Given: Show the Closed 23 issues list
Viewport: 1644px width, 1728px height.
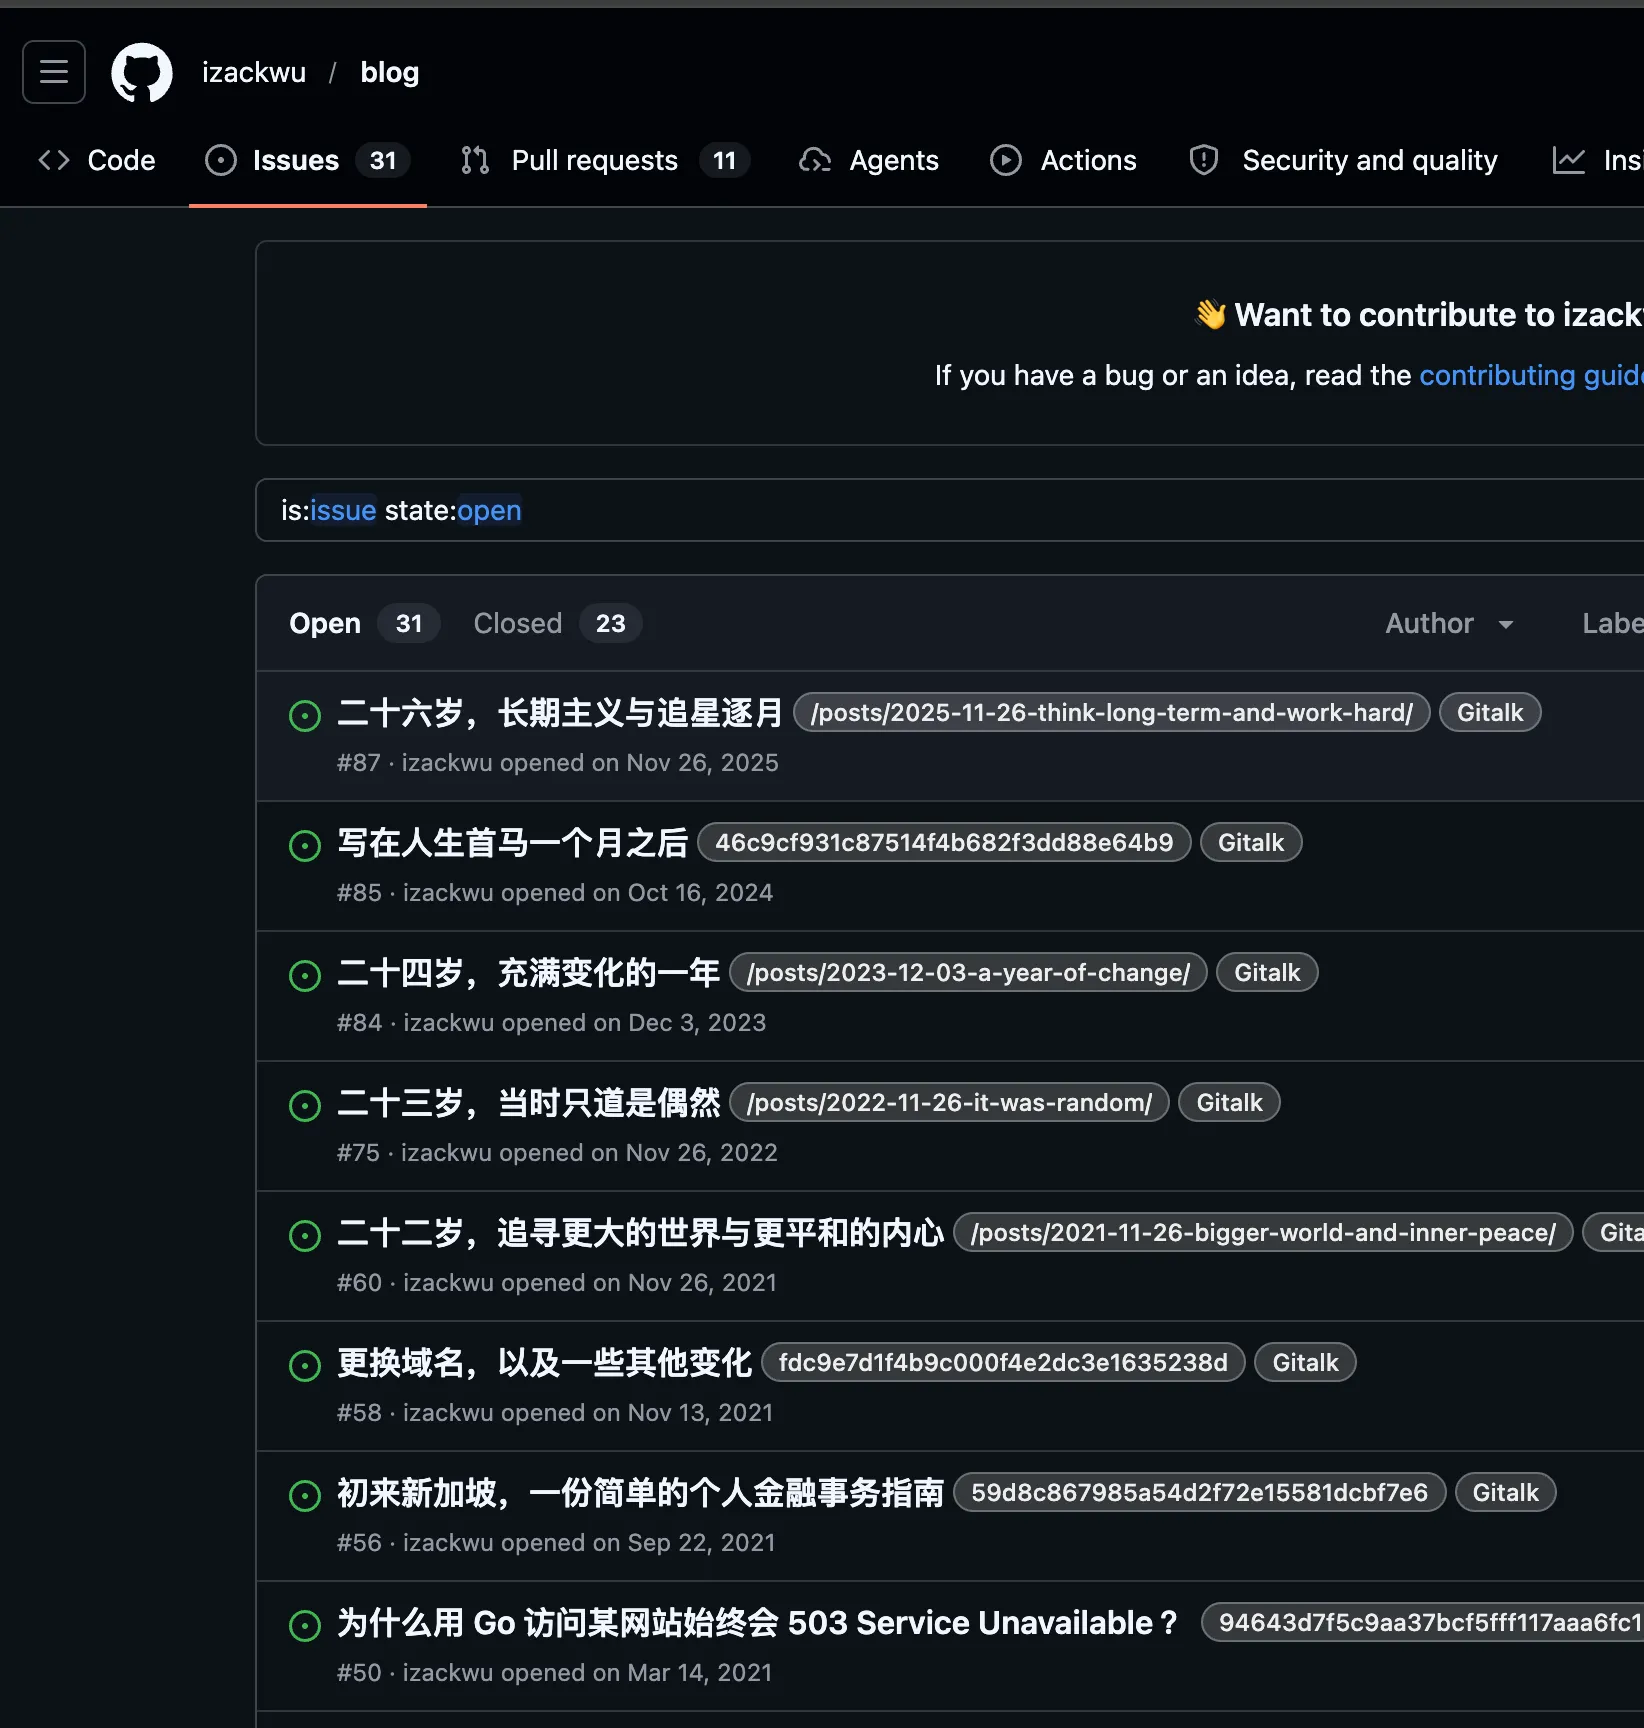Looking at the screenshot, I should tap(557, 623).
